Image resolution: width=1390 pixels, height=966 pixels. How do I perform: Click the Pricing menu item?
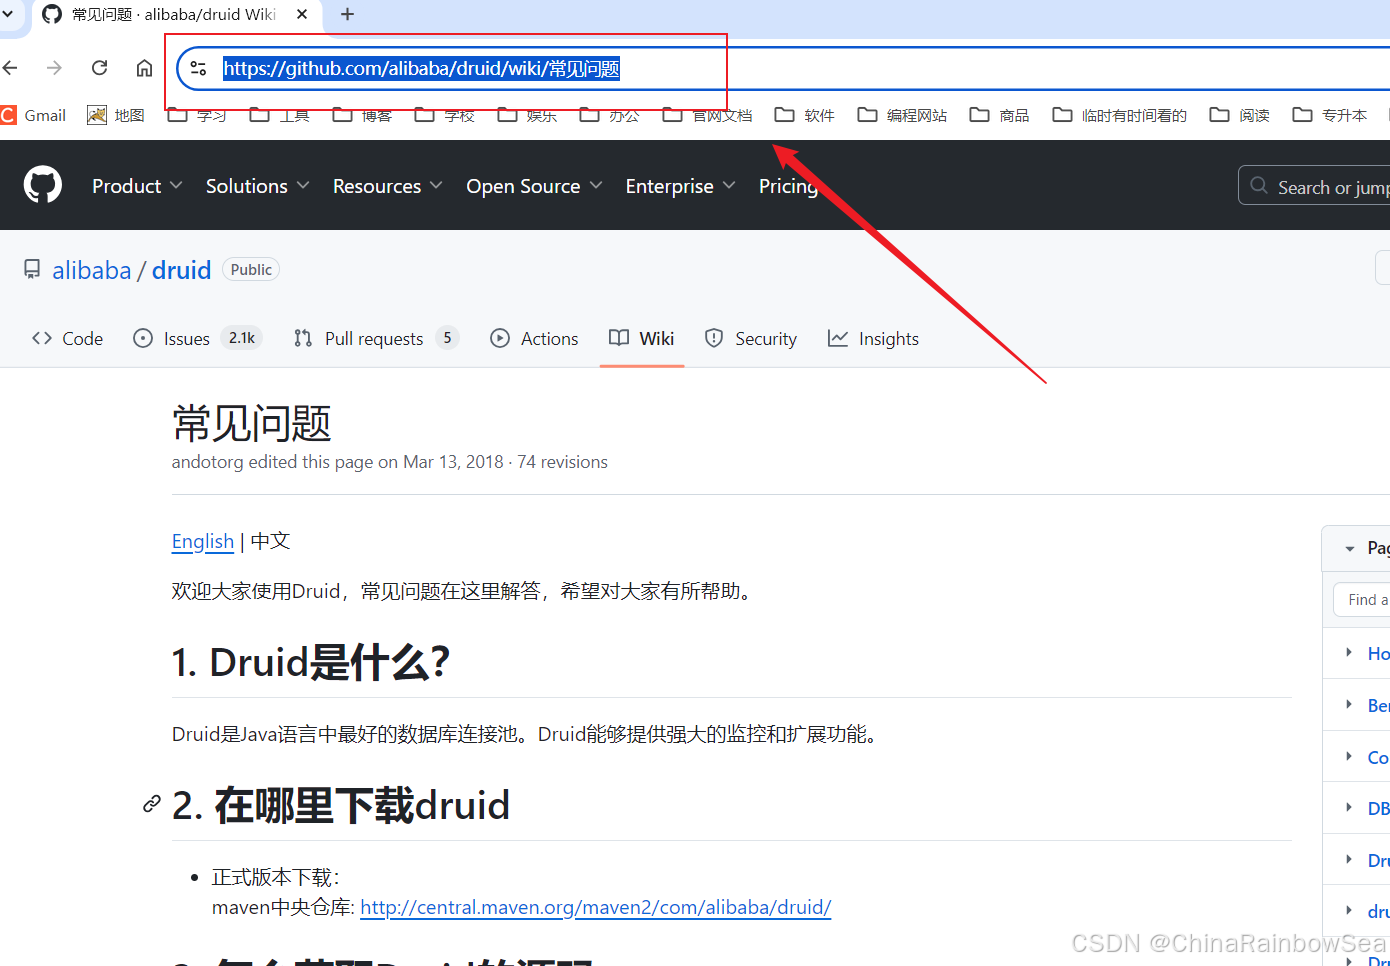pyautogui.click(x=788, y=186)
